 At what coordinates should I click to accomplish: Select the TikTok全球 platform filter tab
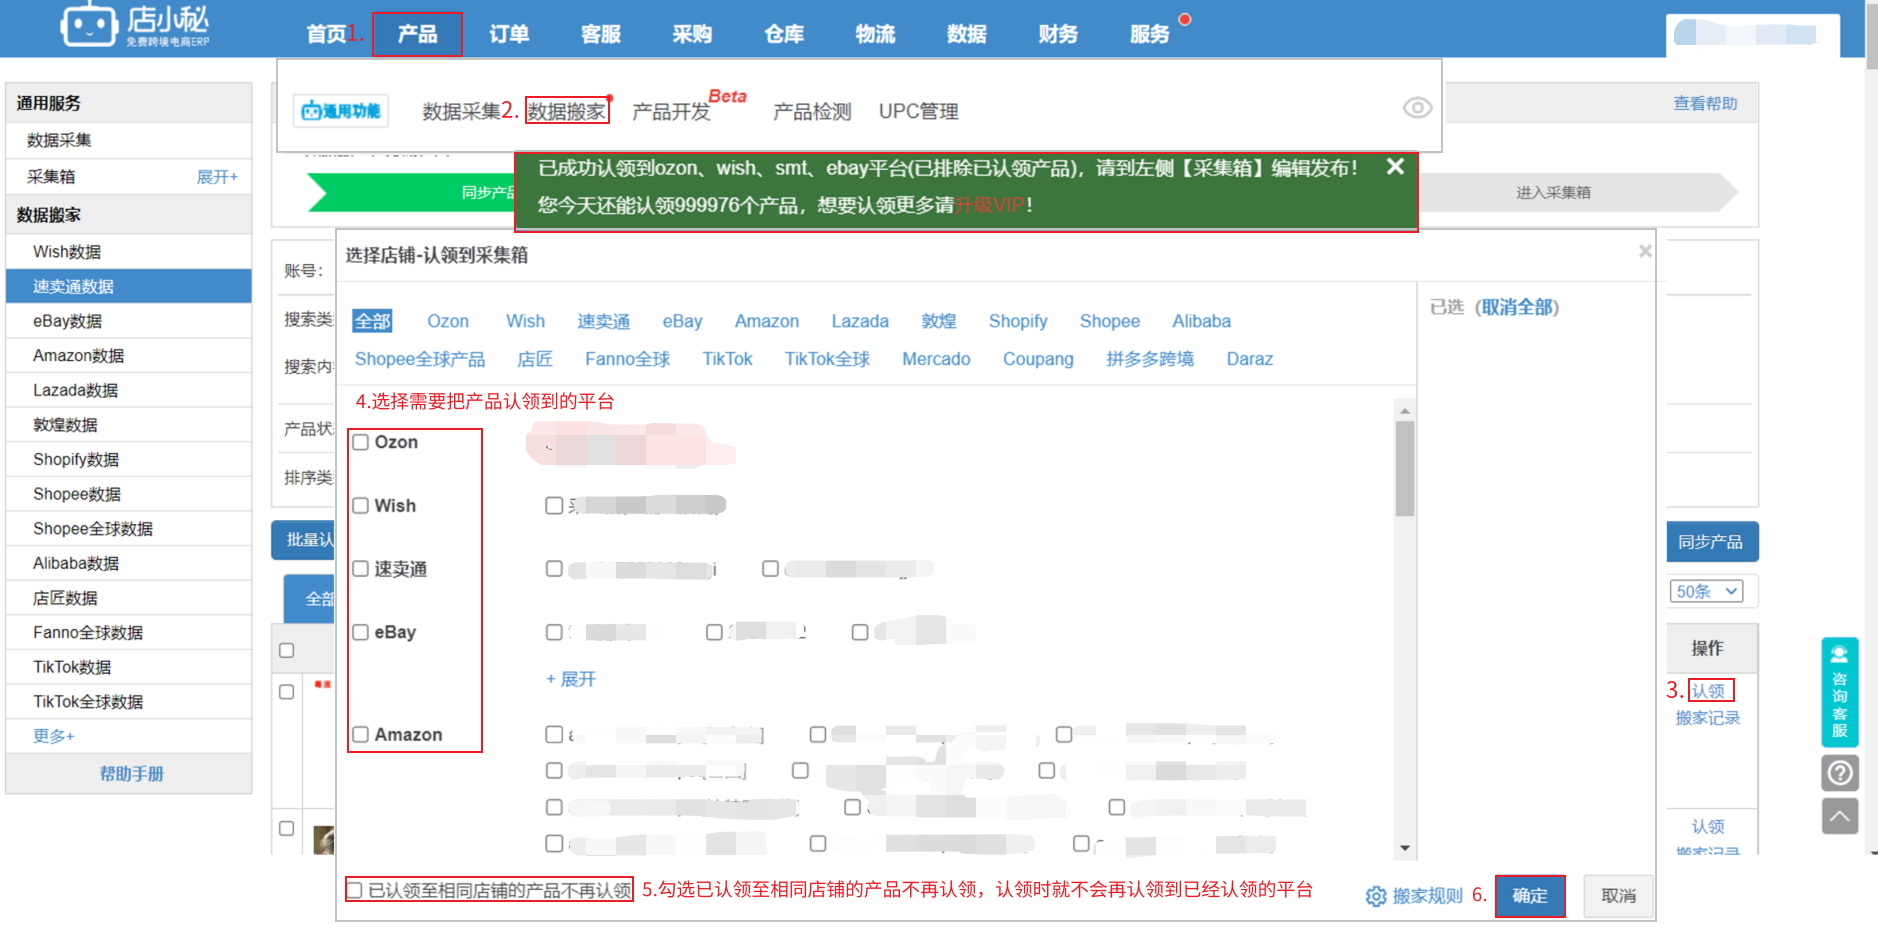[827, 359]
